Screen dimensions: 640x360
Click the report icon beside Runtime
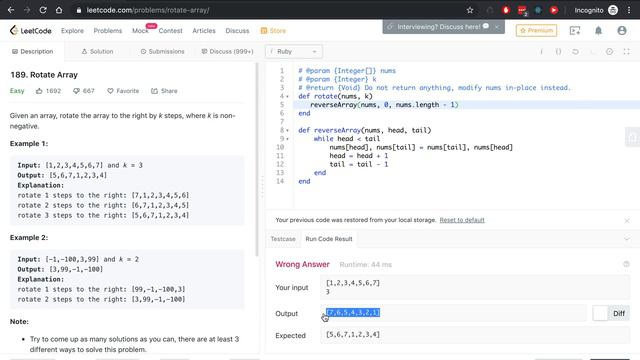(x=626, y=264)
